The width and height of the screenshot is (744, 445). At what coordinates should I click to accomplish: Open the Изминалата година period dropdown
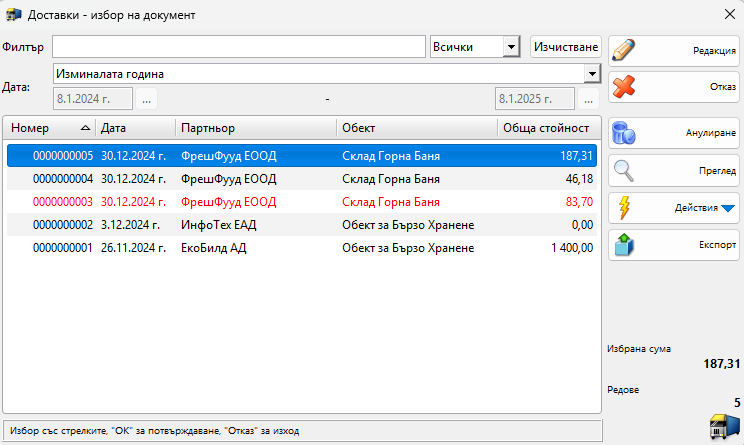[x=591, y=74]
